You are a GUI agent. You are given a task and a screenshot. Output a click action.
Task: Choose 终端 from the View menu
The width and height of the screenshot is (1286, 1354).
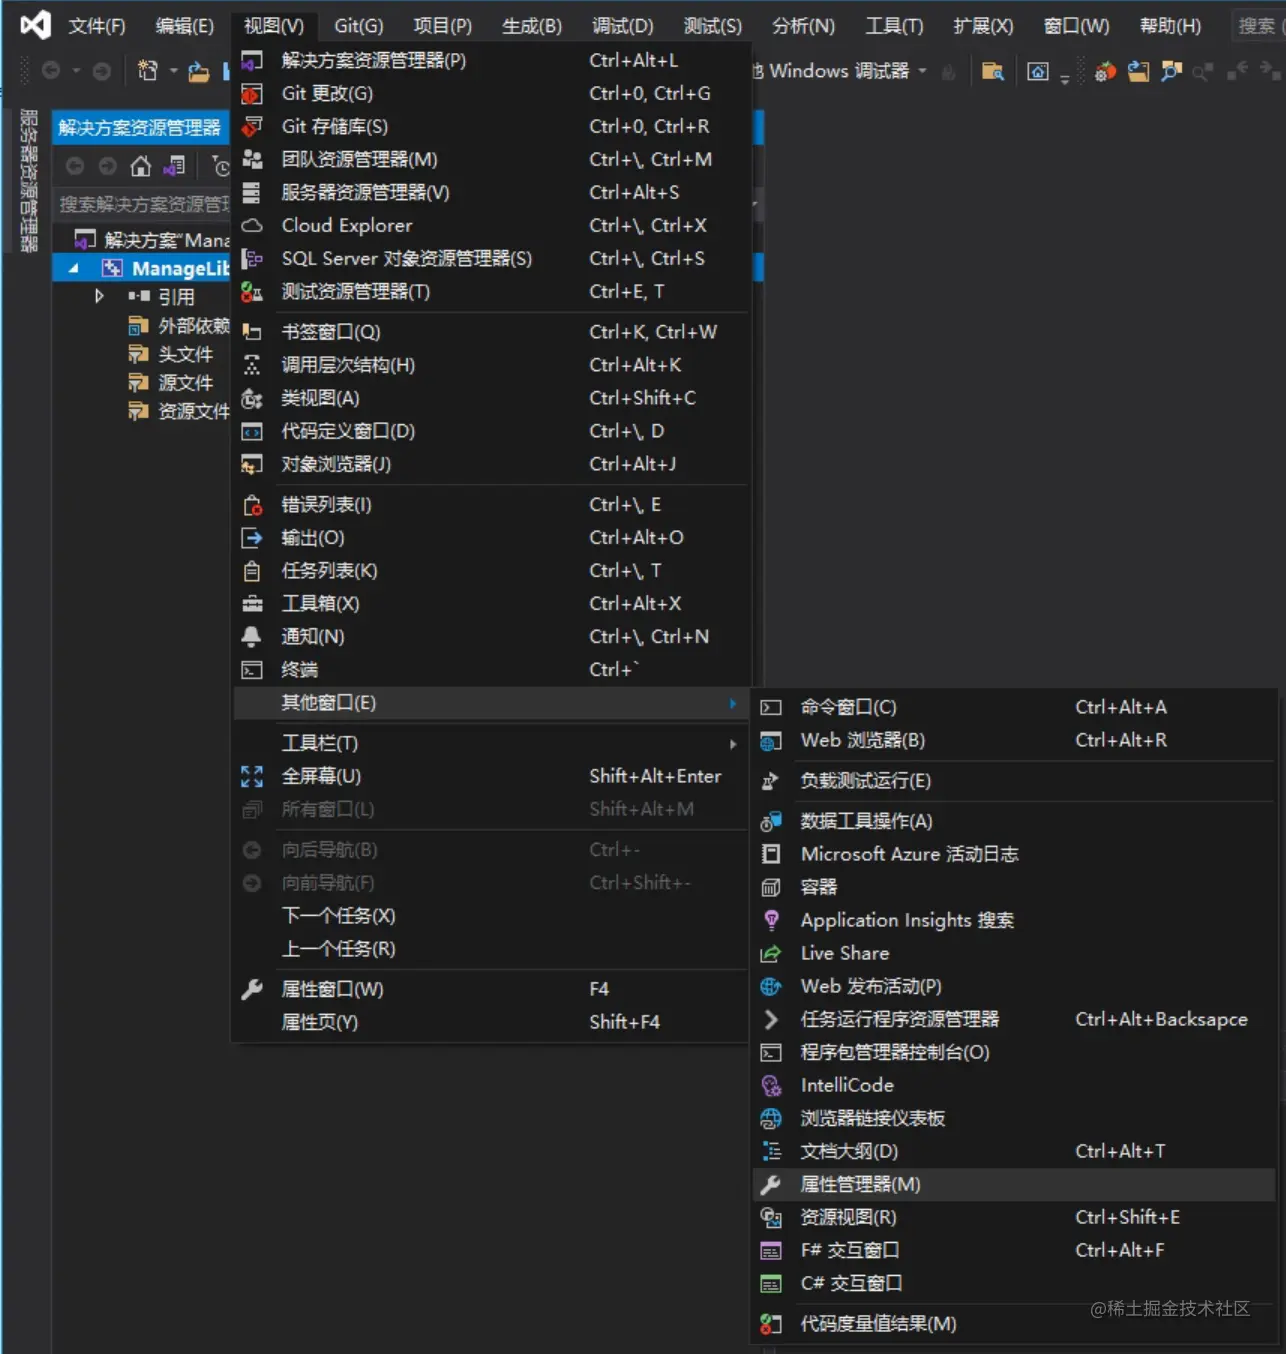(490, 670)
